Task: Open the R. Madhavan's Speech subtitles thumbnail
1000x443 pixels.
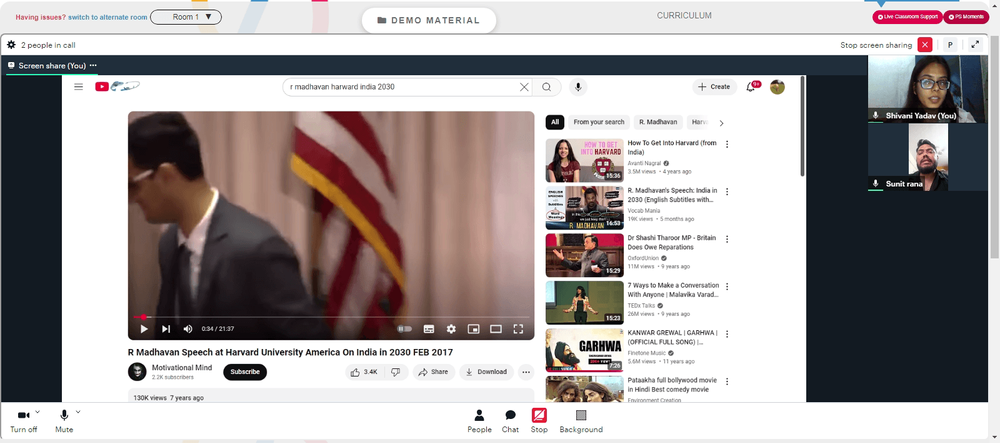Action: point(585,208)
